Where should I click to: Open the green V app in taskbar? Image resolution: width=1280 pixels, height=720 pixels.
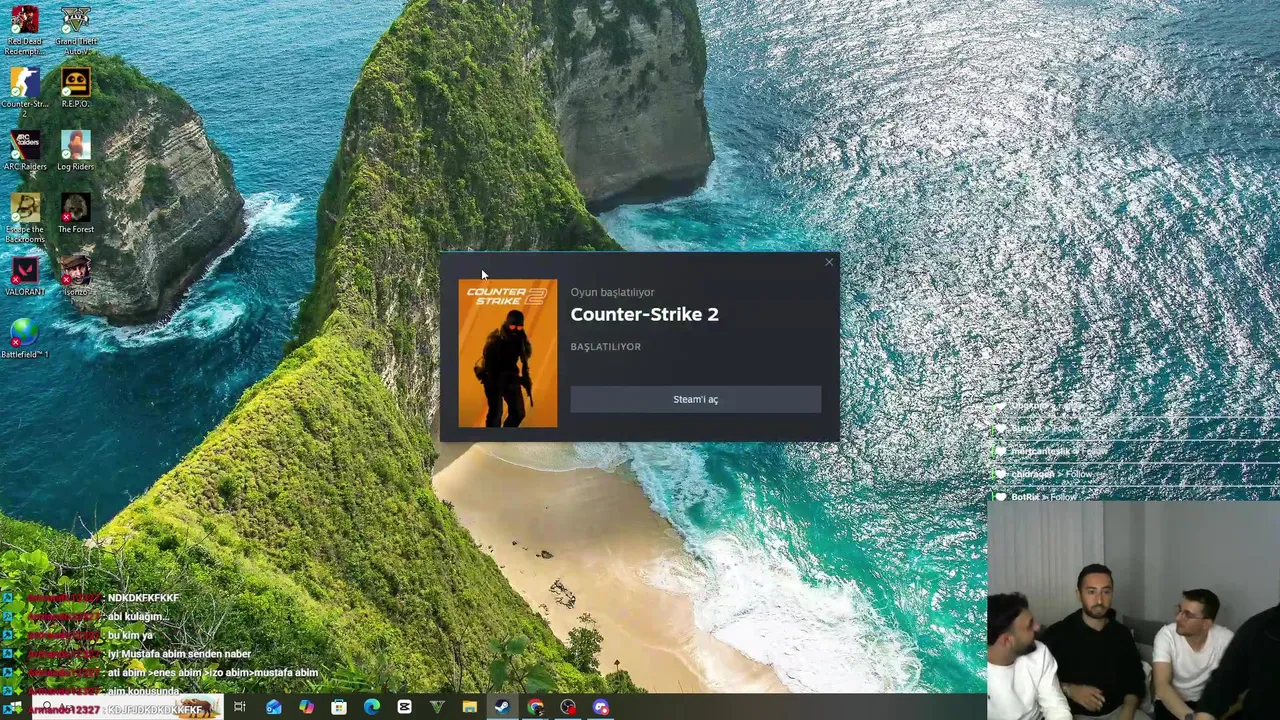point(437,707)
